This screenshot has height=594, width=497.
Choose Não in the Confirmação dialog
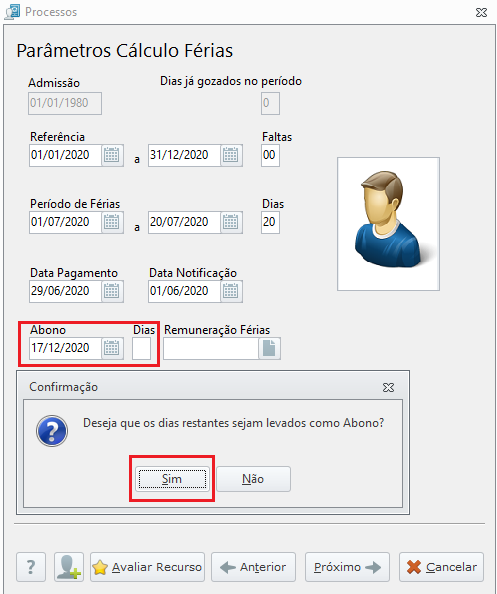pyautogui.click(x=253, y=479)
